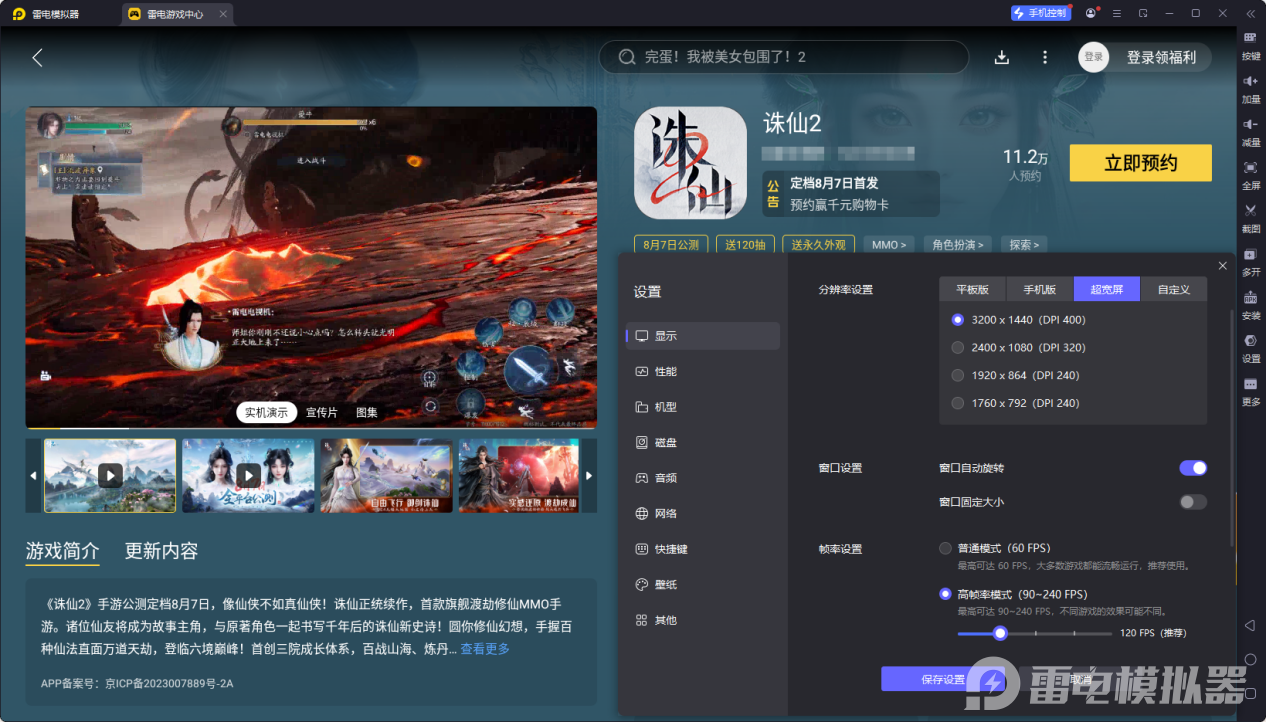Switch to 超宽屏 resolution tab
This screenshot has height=722, width=1266.
pyautogui.click(x=1107, y=289)
